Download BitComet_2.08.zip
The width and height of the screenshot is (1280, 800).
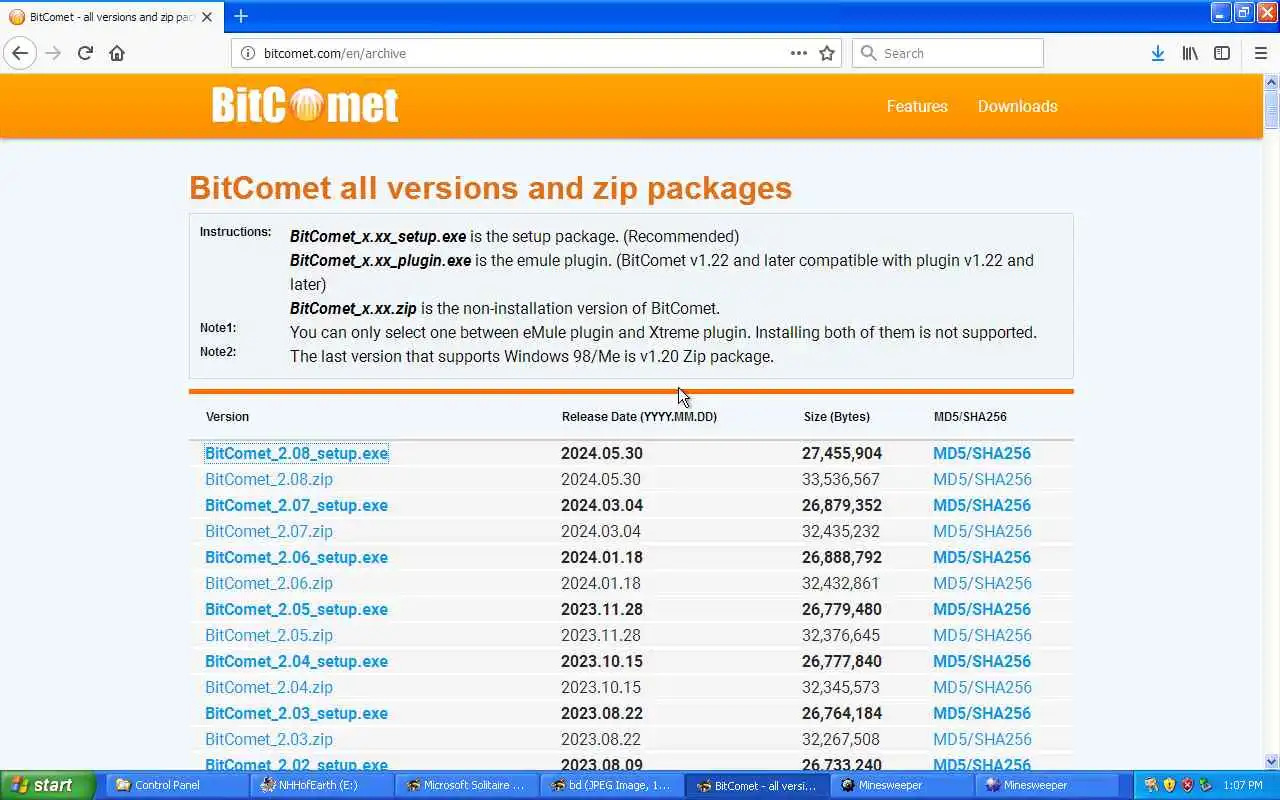pos(269,479)
